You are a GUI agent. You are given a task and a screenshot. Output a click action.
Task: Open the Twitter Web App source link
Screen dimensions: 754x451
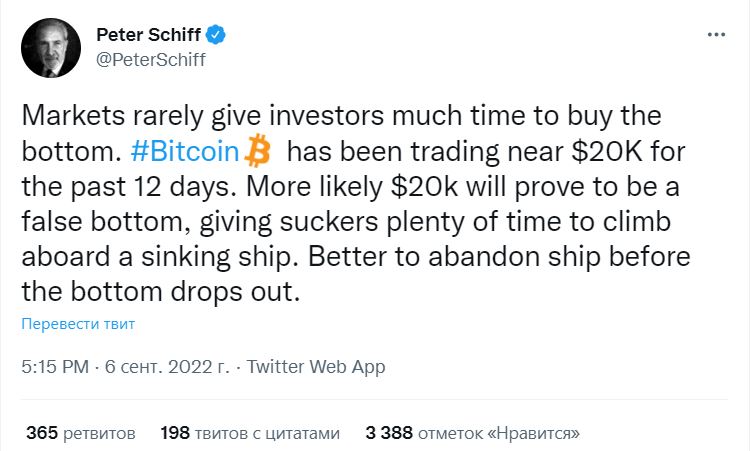[316, 367]
